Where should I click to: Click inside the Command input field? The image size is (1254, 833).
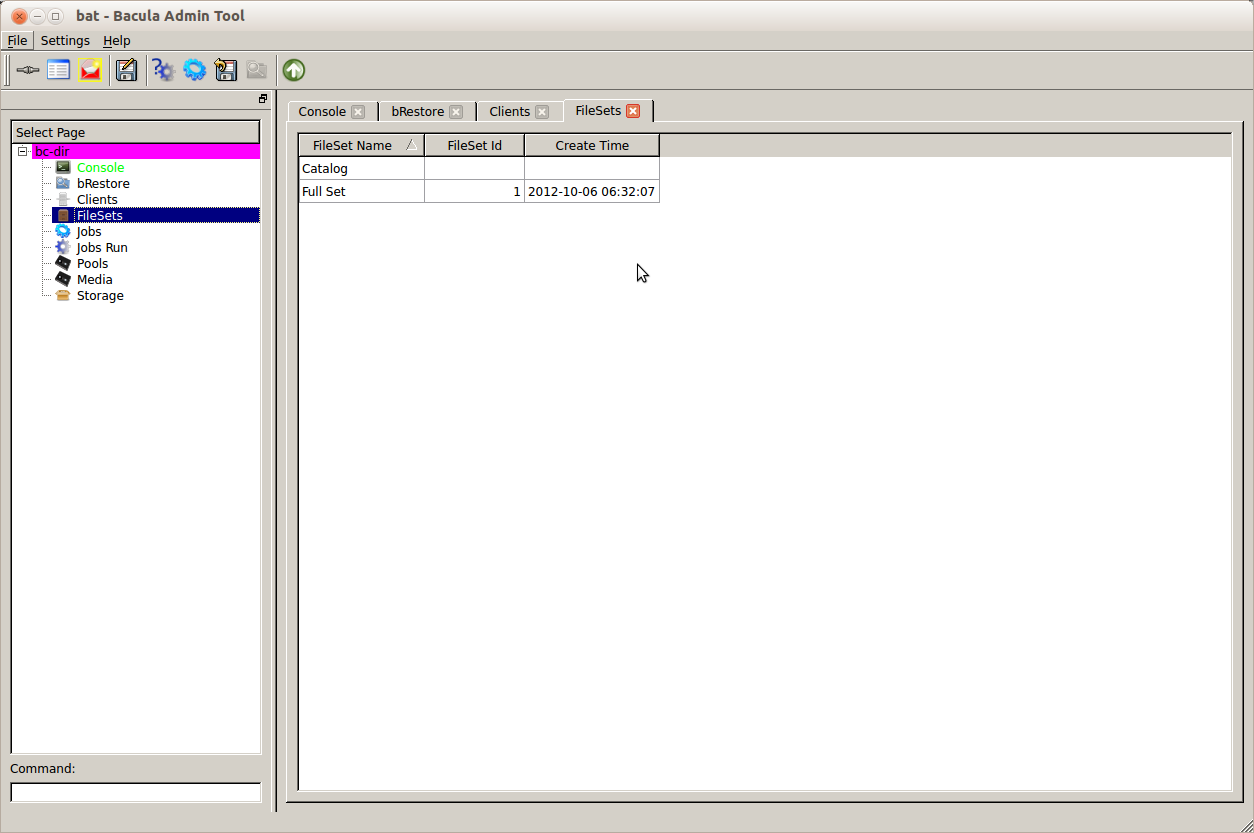pyautogui.click(x=135, y=792)
